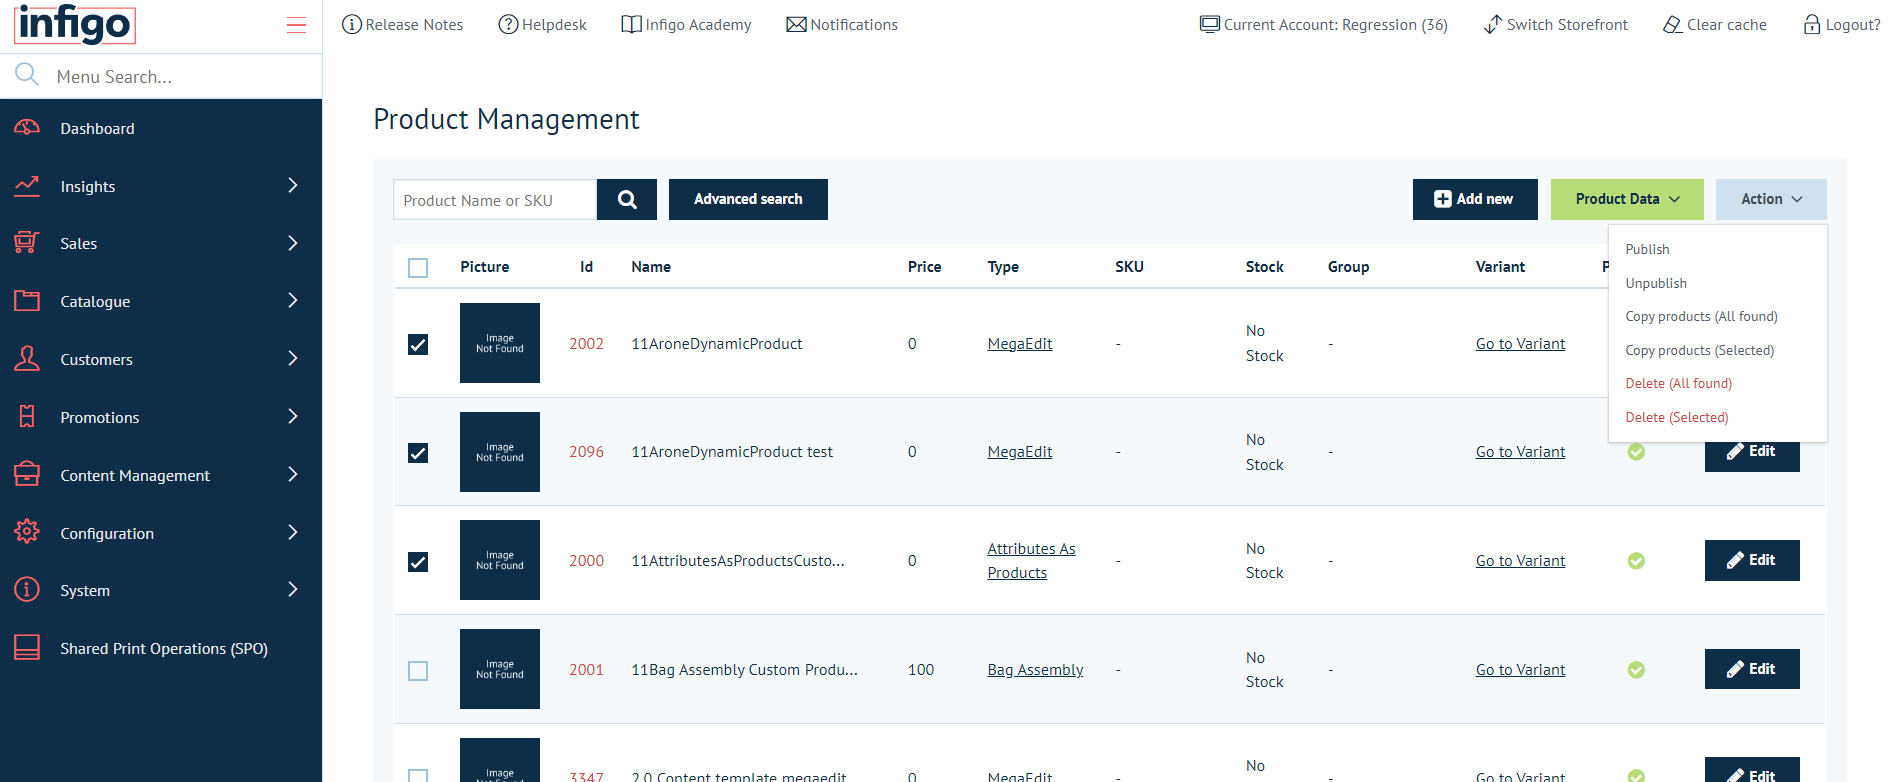This screenshot has width=1892, height=782.
Task: Click the Switch Storefront arrows icon
Action: [1493, 25]
